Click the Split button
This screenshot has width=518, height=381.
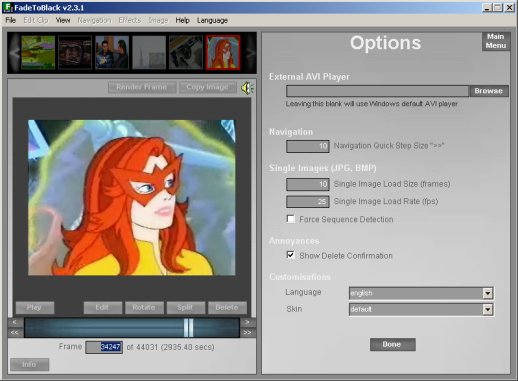pyautogui.click(x=185, y=308)
